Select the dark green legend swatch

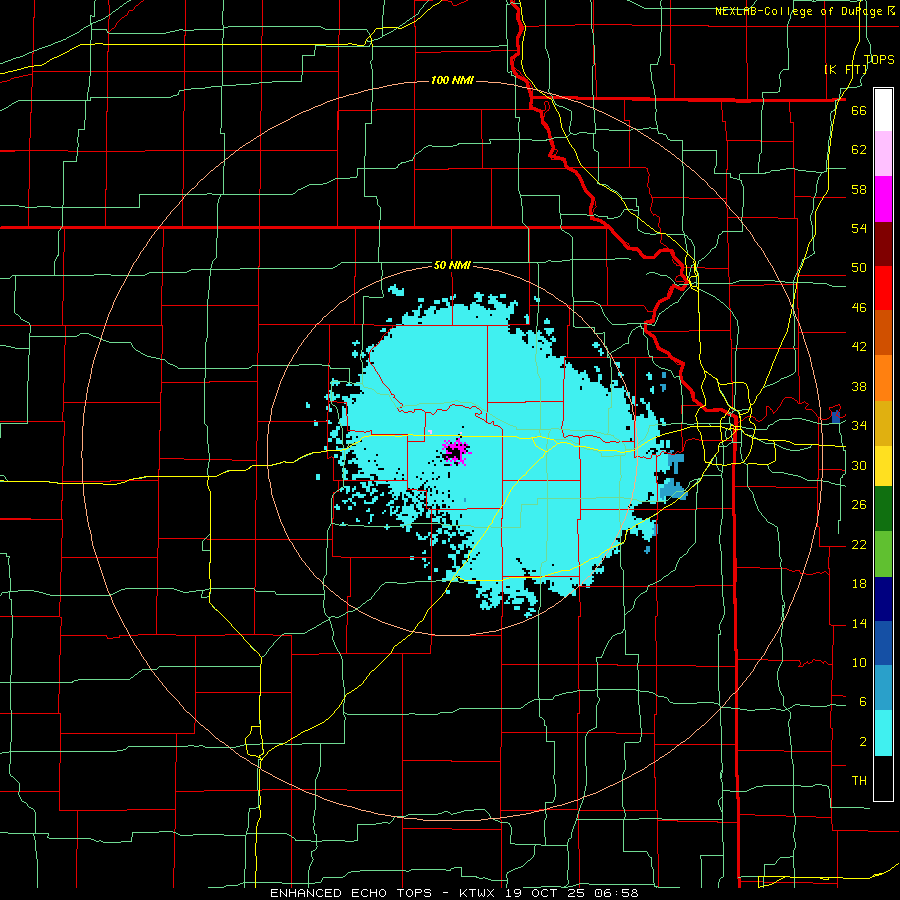[883, 509]
